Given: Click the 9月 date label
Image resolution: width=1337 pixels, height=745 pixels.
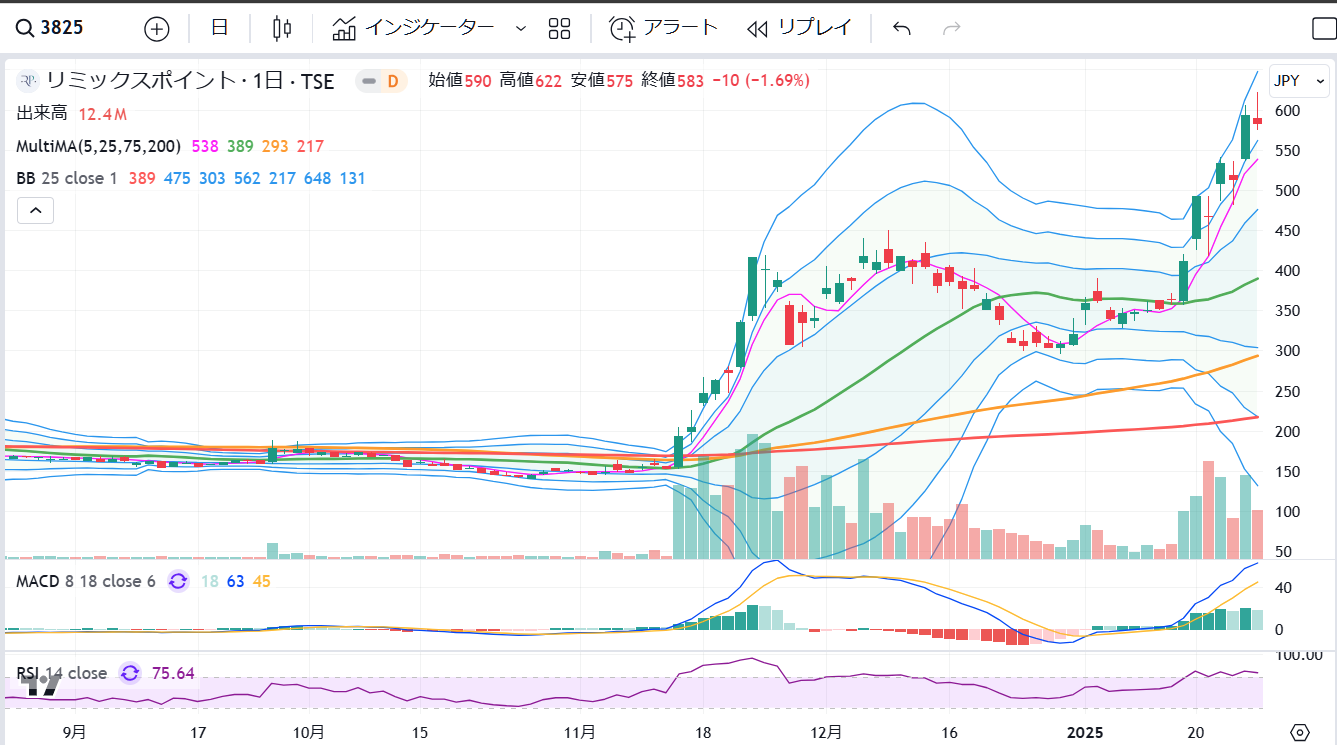Looking at the screenshot, I should 74,731.
